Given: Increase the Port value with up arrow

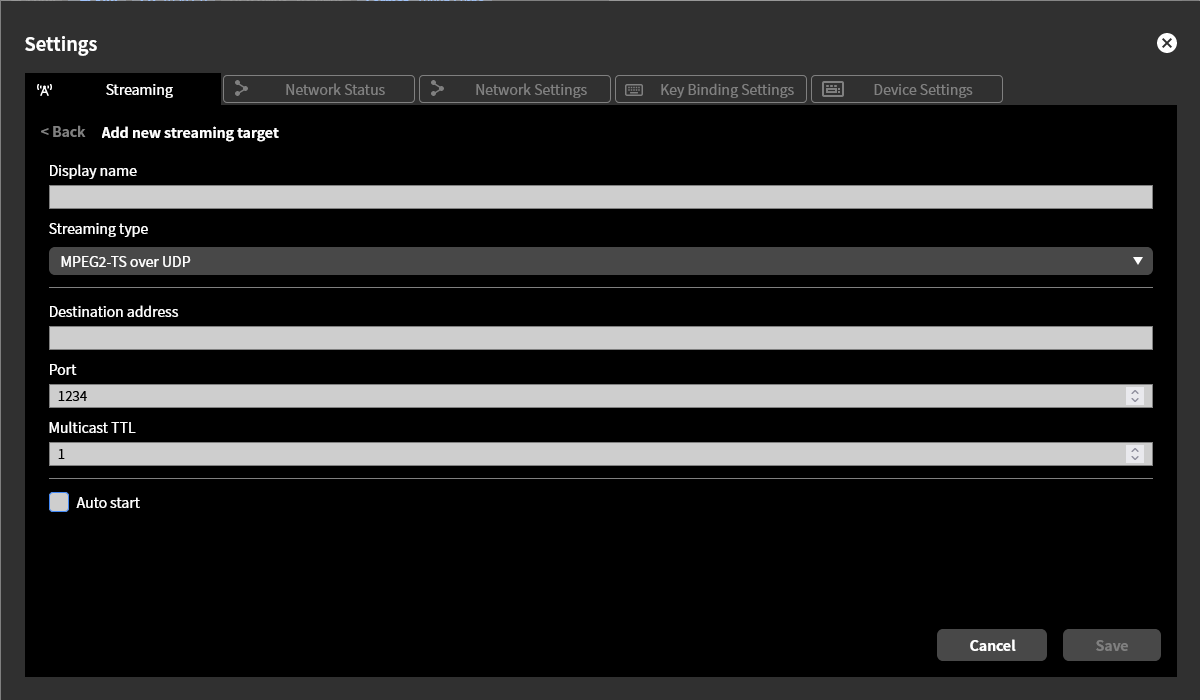Looking at the screenshot, I should [1134, 392].
